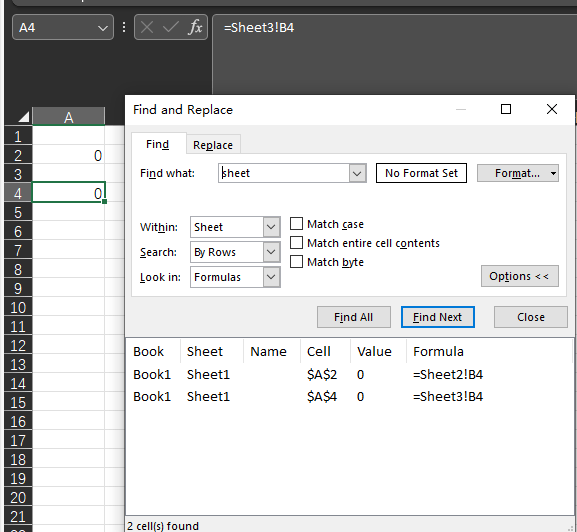The height and width of the screenshot is (532, 577).
Task: Click the =Sheet2!B4 formula in results
Action: tap(448, 375)
